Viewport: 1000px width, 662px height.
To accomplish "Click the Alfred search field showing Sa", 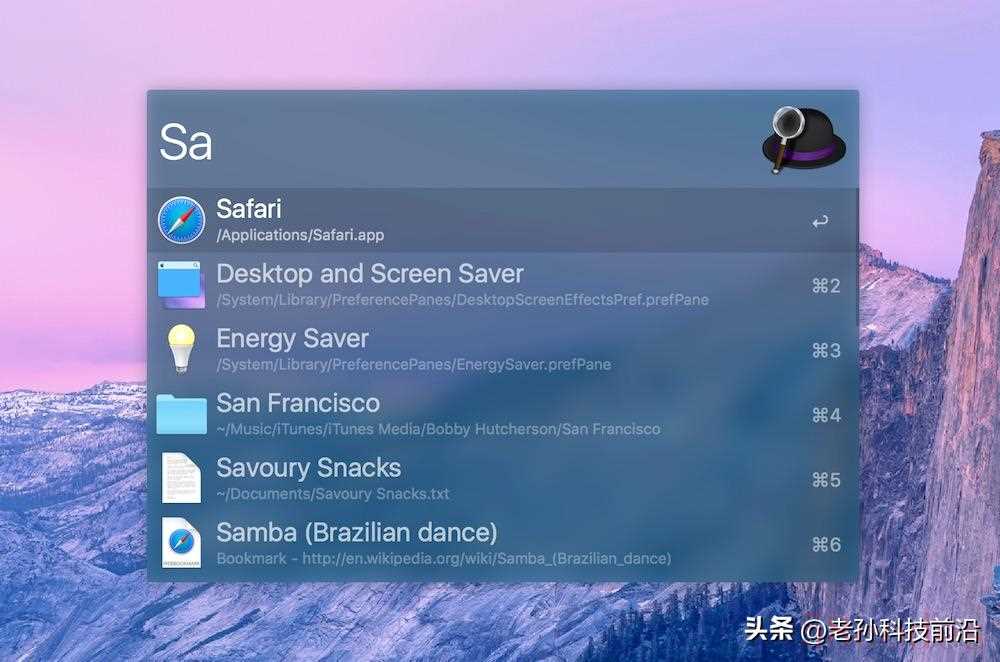I will coord(453,142).
